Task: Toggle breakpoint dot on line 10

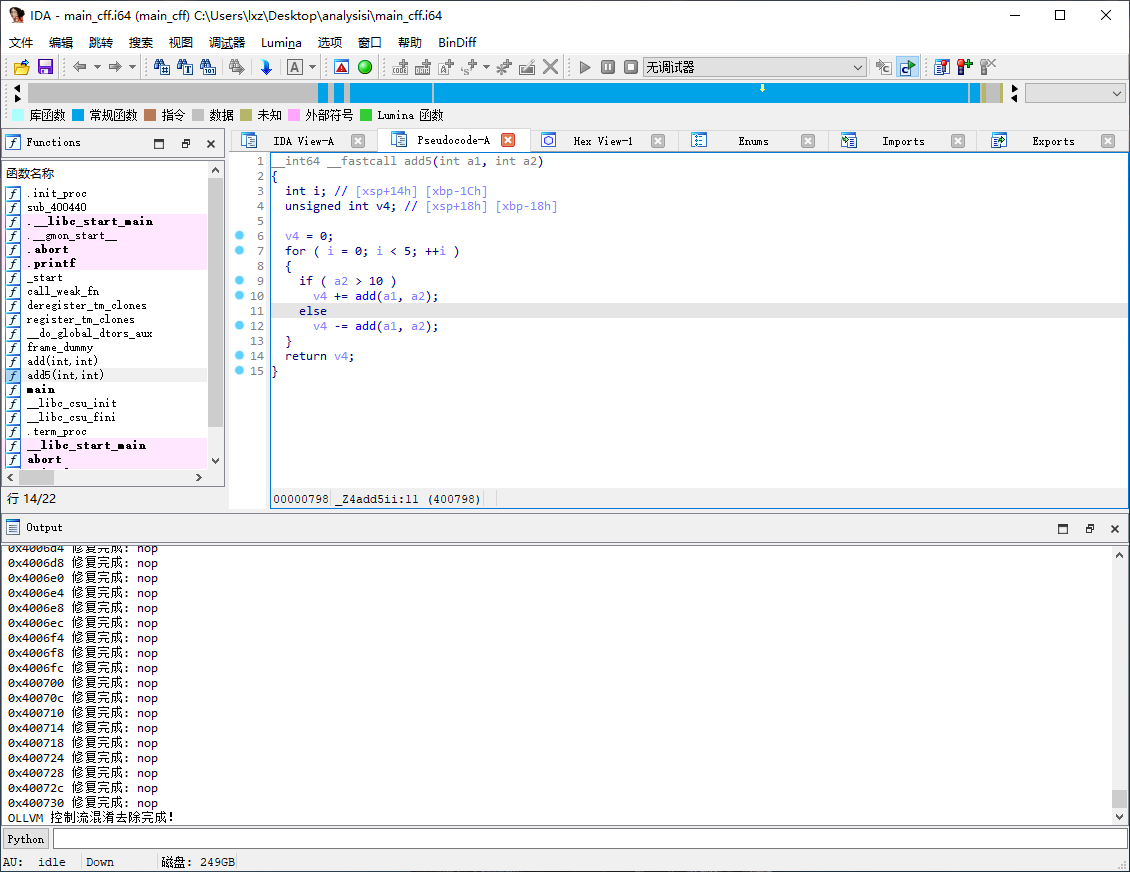Action: 239,296
